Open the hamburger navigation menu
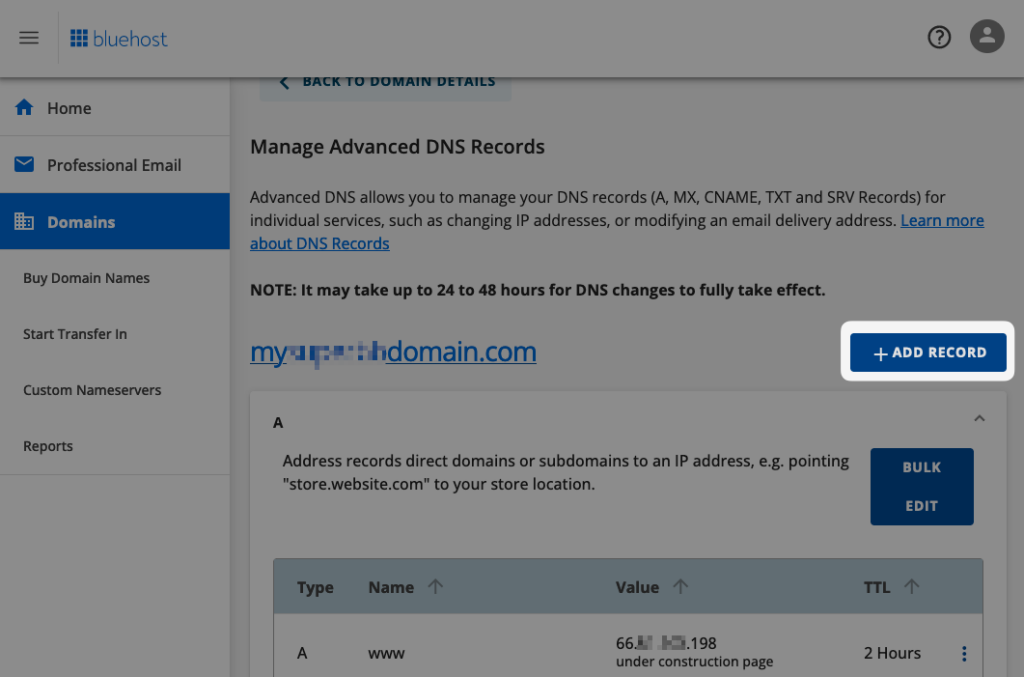1024x677 pixels. 28,37
